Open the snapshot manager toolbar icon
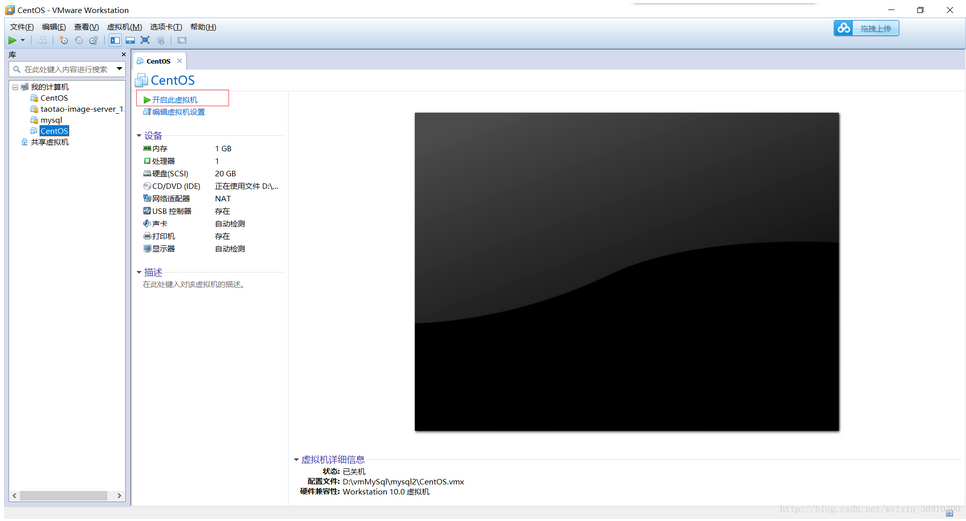This screenshot has height=521, width=966. point(94,40)
